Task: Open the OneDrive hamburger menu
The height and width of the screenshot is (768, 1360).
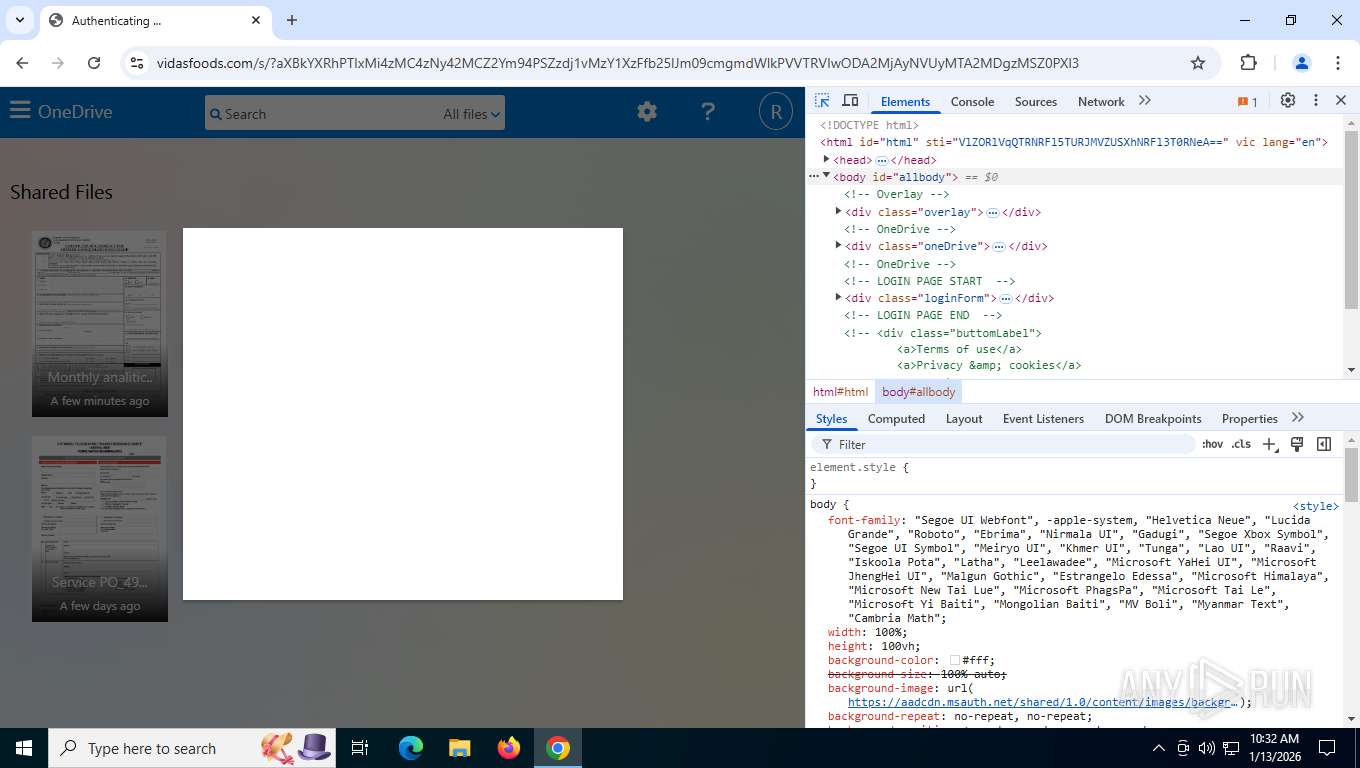Action: coord(20,110)
